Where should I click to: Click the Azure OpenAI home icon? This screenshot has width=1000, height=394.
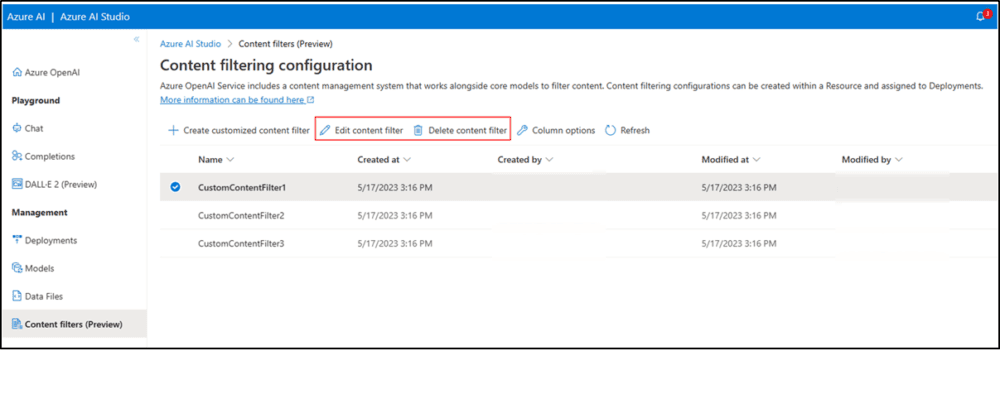pyautogui.click(x=17, y=73)
